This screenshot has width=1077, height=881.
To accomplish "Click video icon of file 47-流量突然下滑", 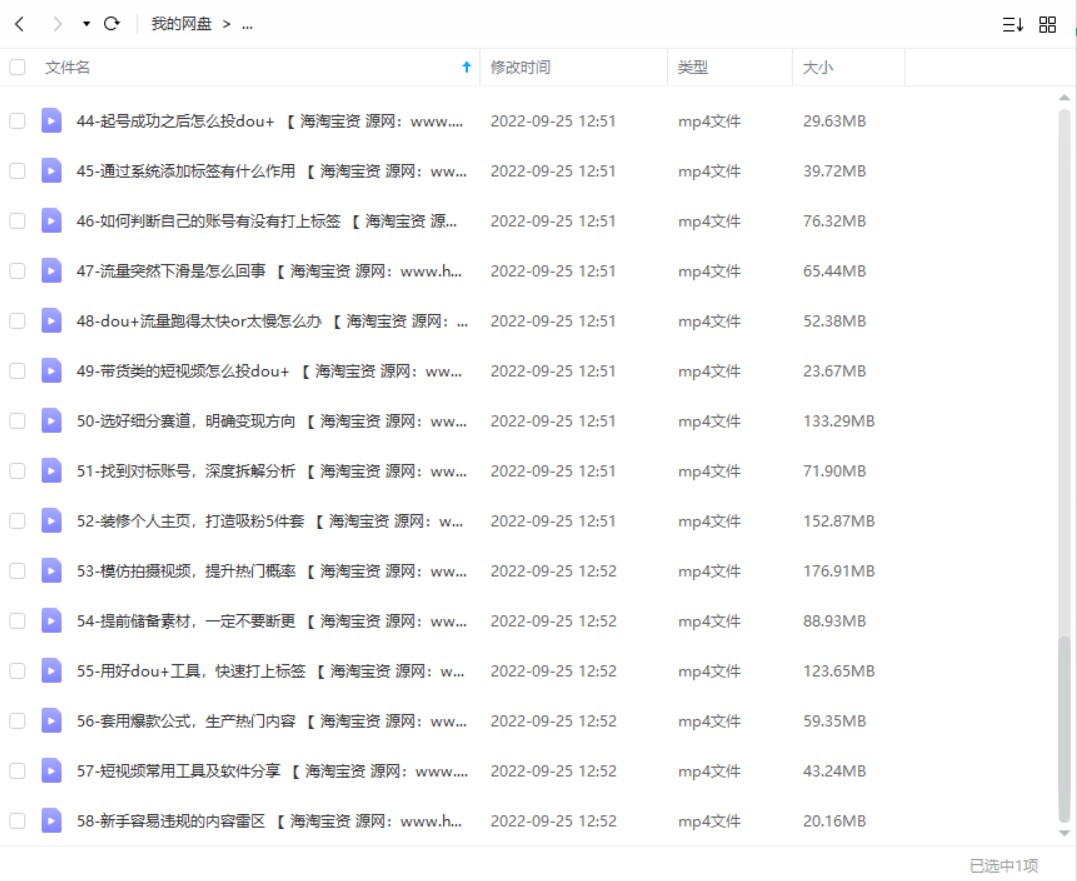I will (x=52, y=271).
